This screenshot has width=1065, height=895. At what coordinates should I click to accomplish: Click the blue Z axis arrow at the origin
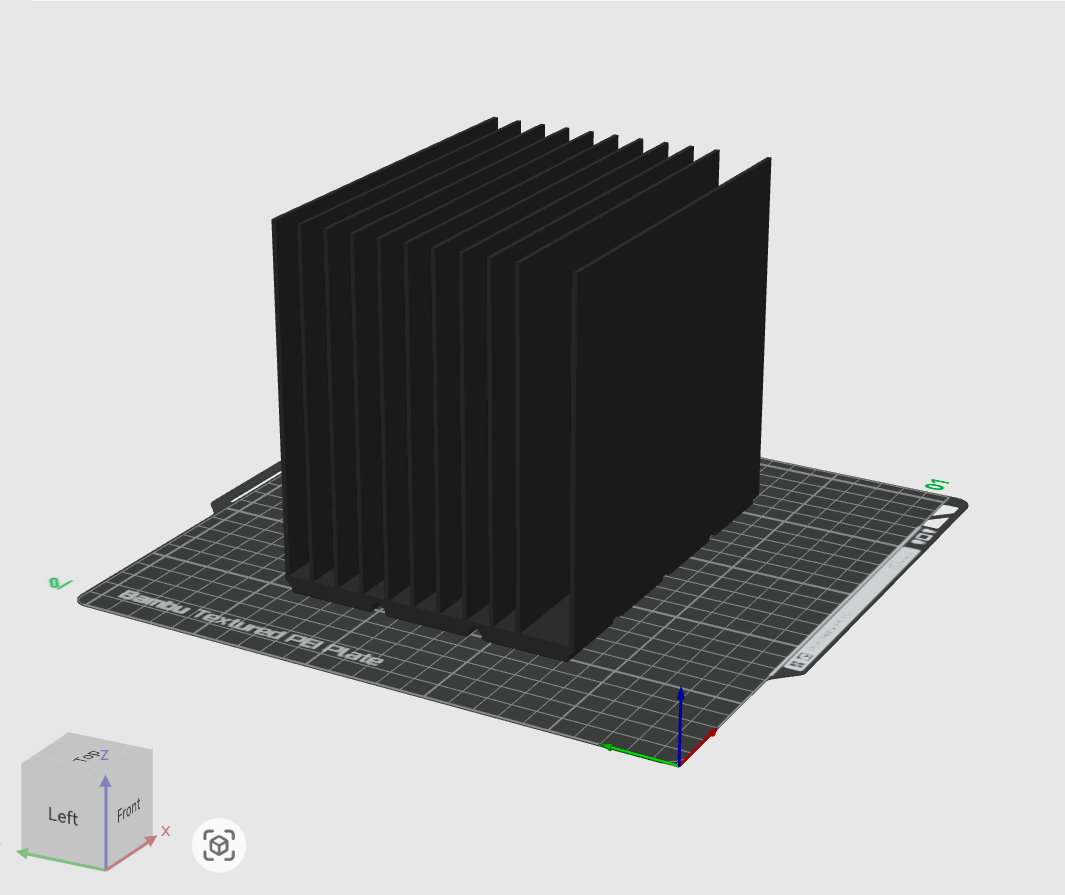click(680, 725)
